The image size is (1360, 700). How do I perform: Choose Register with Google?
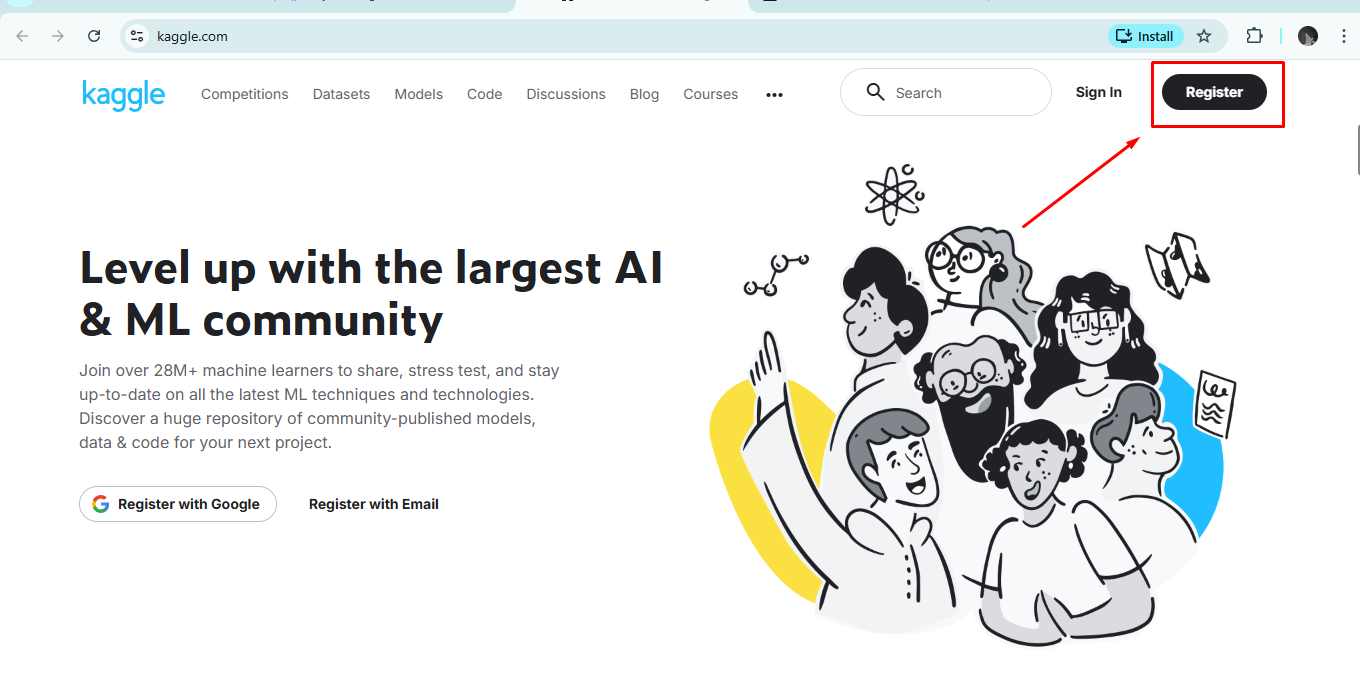tap(178, 504)
